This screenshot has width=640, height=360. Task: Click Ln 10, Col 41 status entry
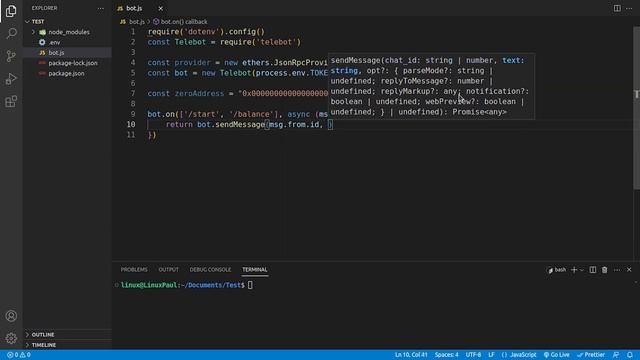pos(411,355)
